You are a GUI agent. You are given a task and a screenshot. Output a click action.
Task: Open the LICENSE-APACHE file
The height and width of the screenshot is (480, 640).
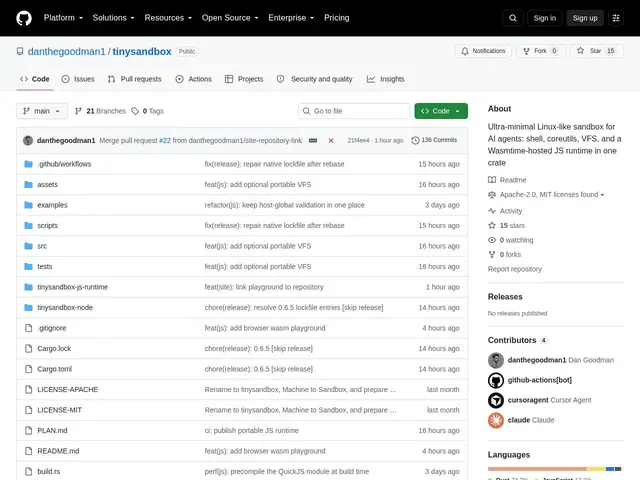coord(68,390)
